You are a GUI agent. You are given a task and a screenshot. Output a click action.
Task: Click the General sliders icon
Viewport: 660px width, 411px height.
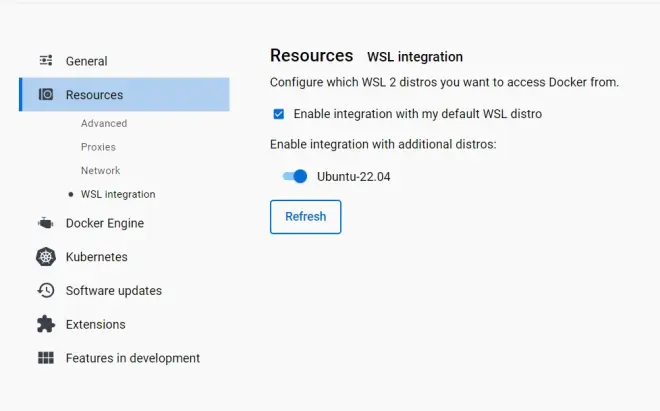[x=46, y=61]
